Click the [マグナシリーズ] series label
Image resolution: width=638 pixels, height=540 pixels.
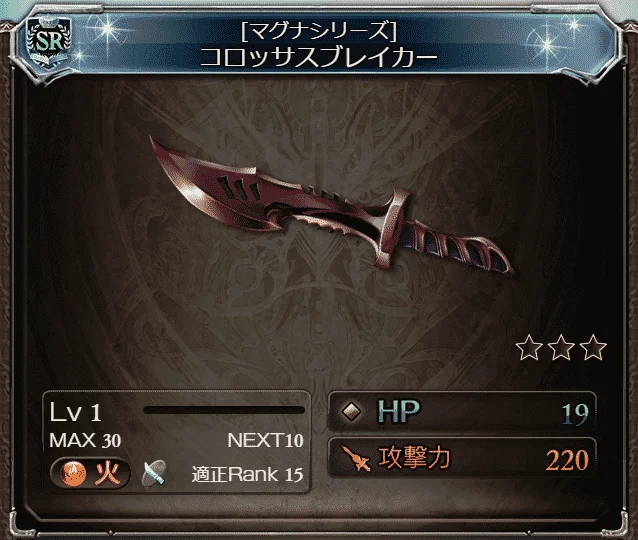[319, 31]
